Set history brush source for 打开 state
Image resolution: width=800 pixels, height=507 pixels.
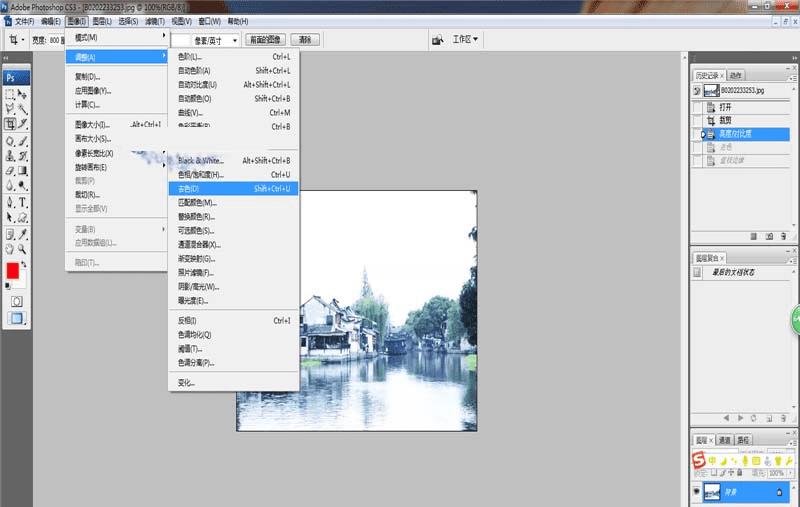(696, 108)
